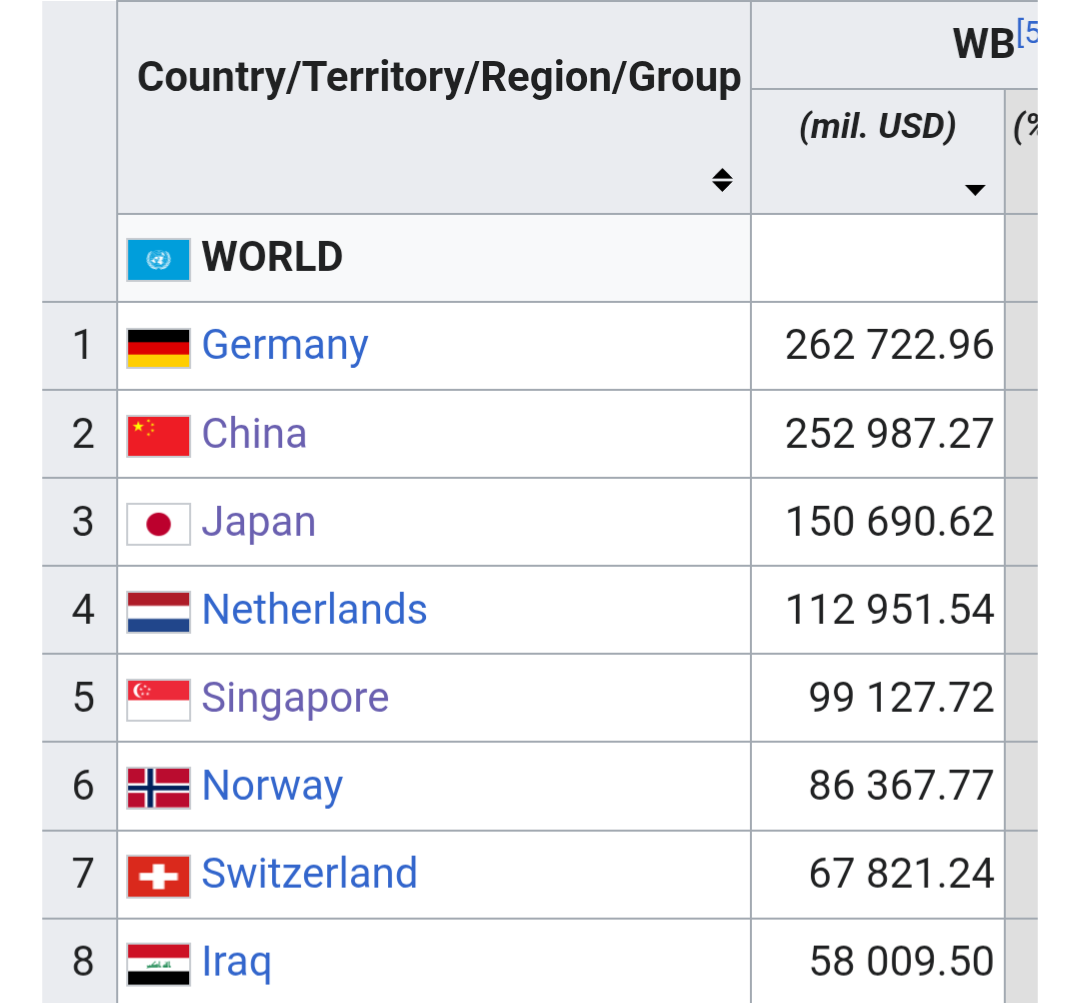Open the Germany article link
Screen dimensions: 1080x1003
click(285, 346)
